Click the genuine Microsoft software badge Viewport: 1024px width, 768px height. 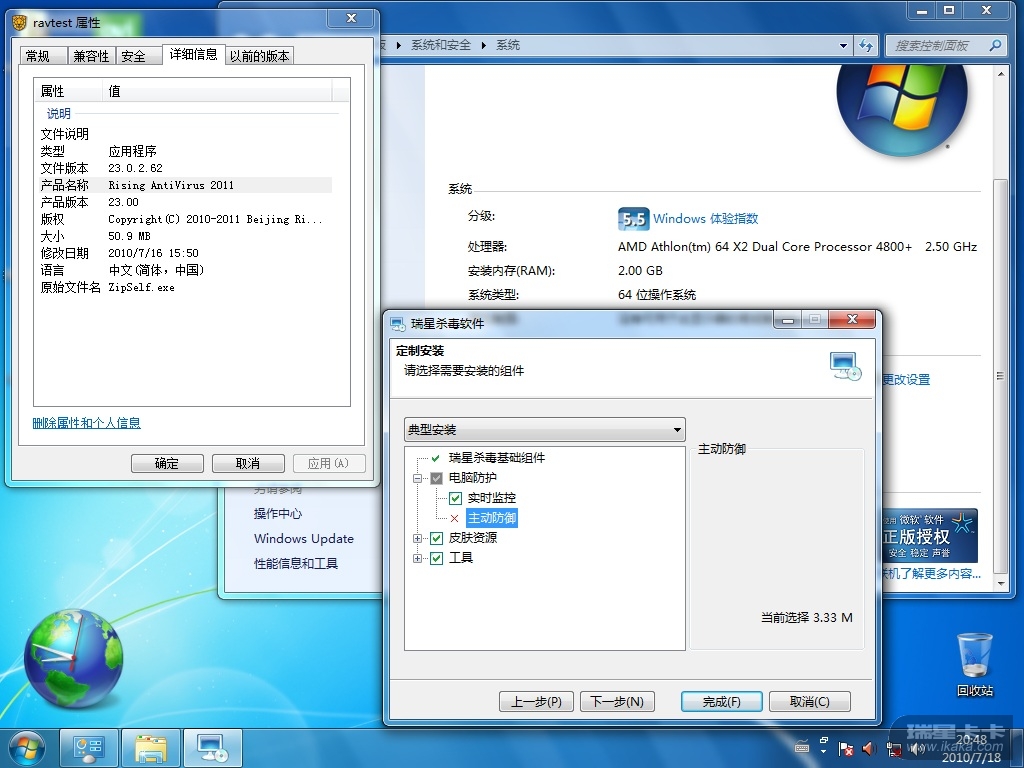click(930, 536)
